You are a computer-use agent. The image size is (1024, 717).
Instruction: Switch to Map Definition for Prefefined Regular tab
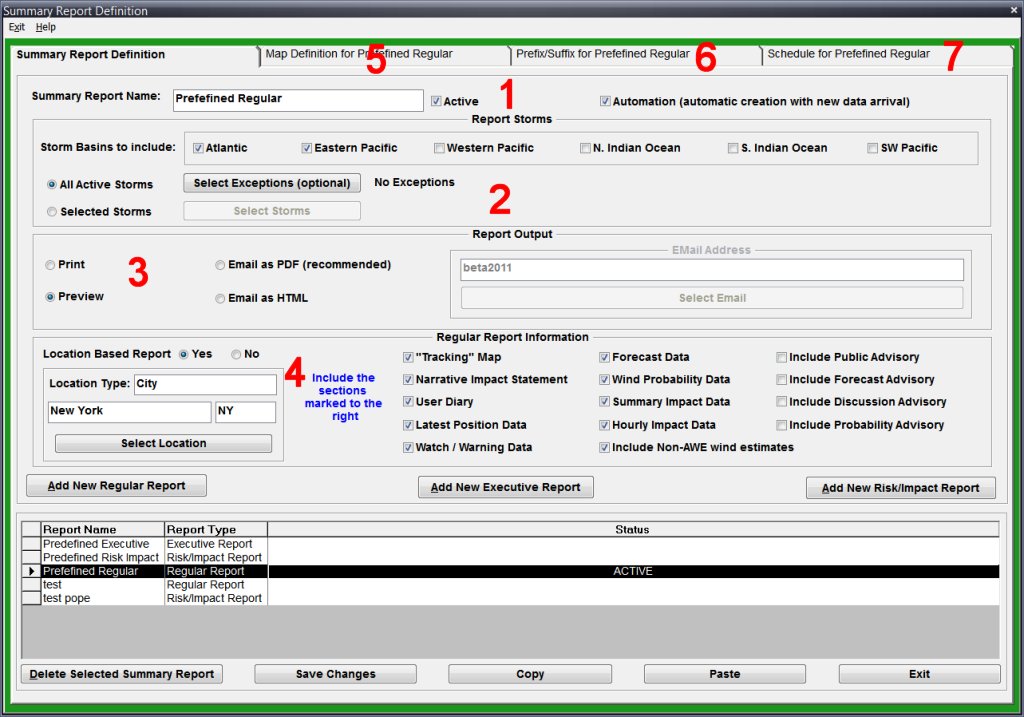[x=358, y=54]
